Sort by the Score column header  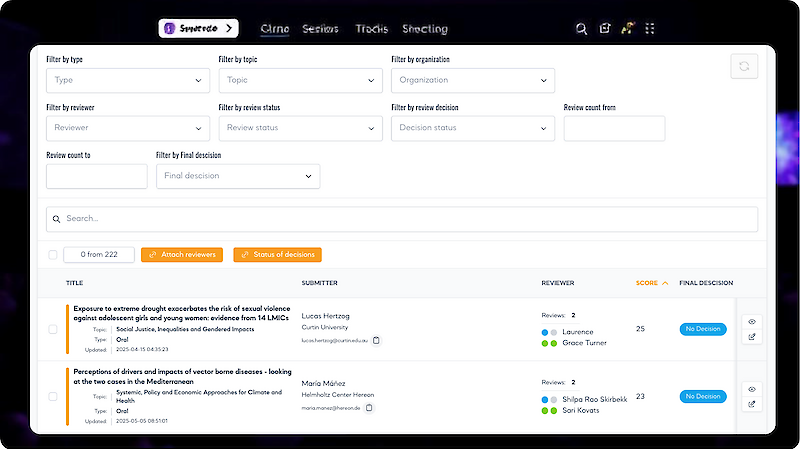coord(652,283)
